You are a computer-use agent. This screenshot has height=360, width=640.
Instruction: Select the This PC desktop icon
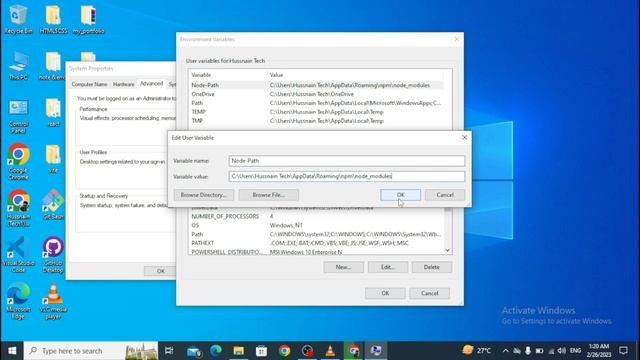[x=18, y=66]
